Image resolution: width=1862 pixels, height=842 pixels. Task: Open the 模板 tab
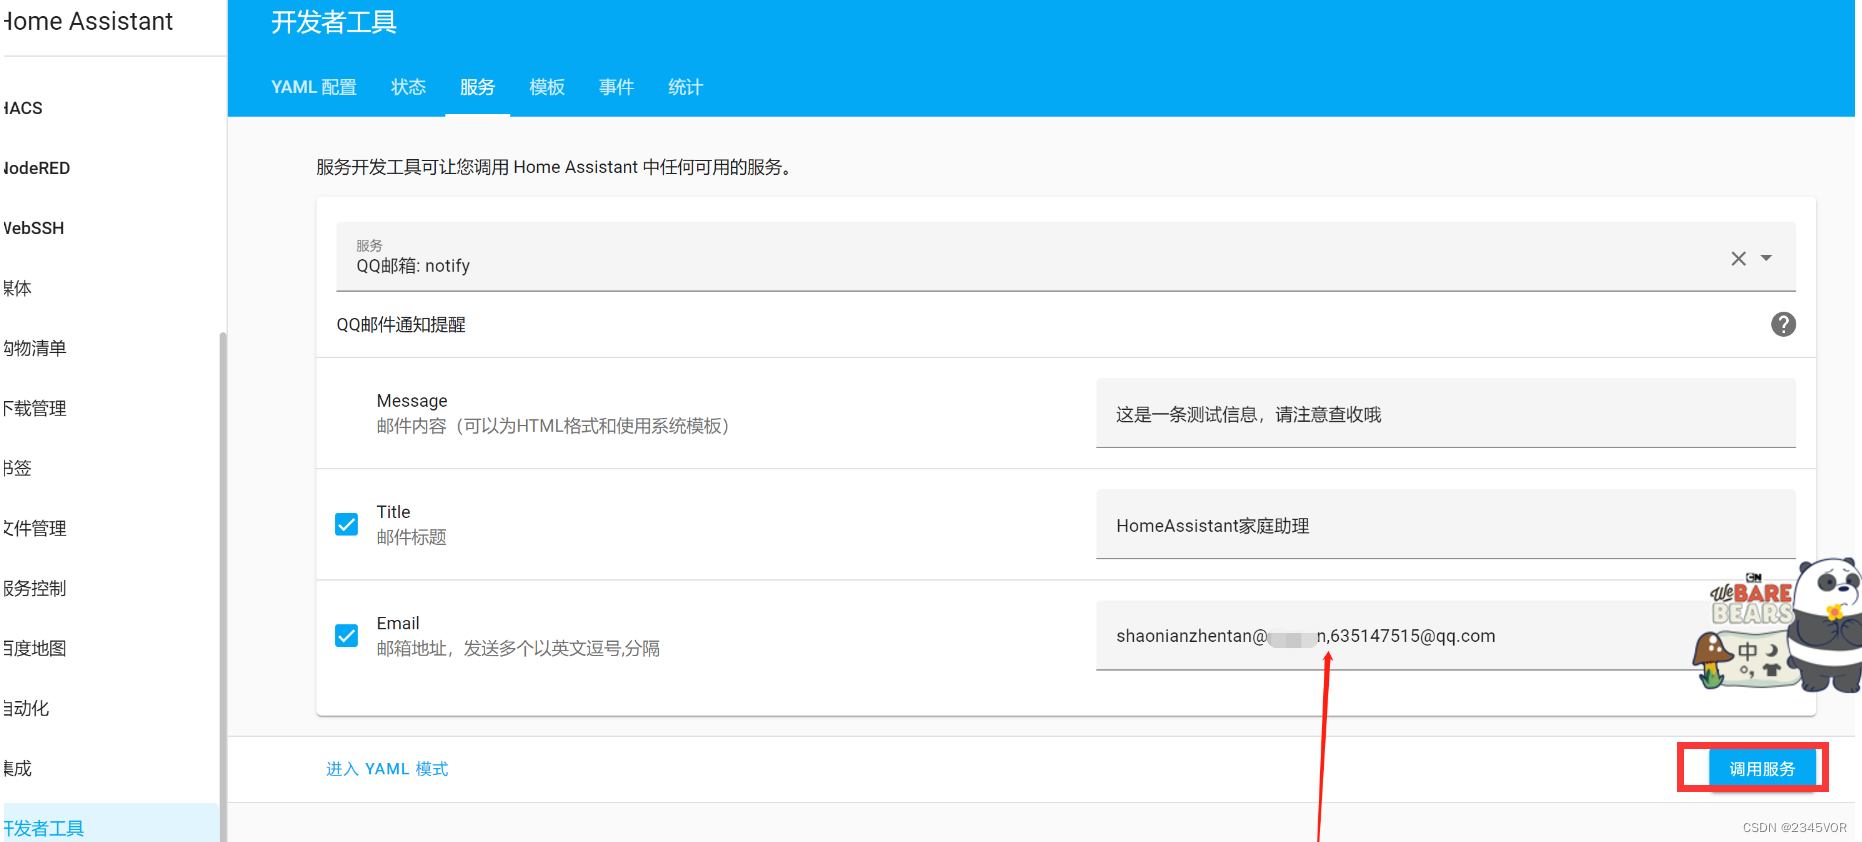click(547, 87)
